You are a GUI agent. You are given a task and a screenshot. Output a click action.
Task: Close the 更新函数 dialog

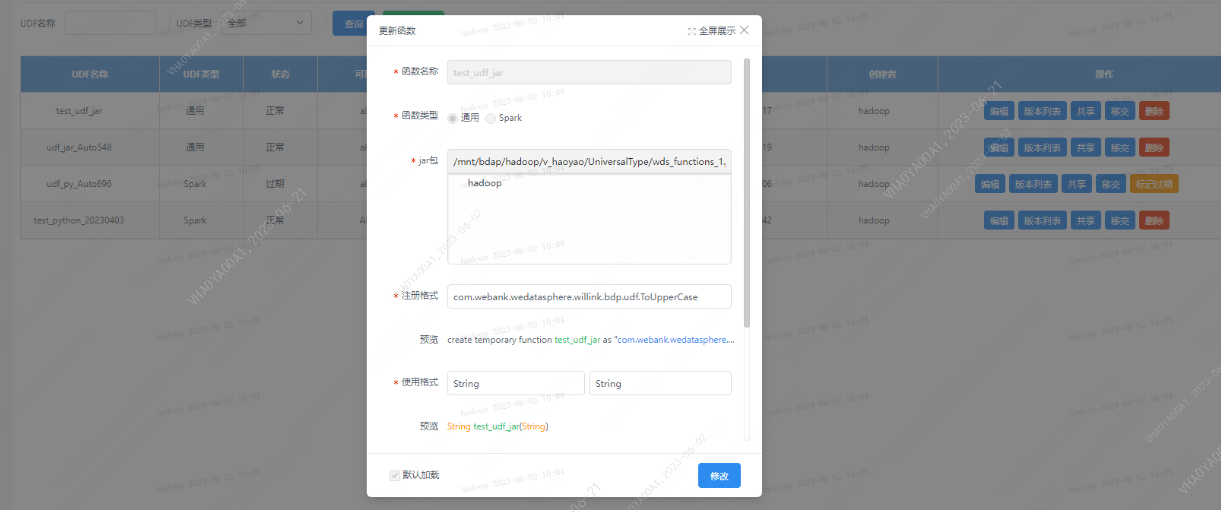point(744,30)
